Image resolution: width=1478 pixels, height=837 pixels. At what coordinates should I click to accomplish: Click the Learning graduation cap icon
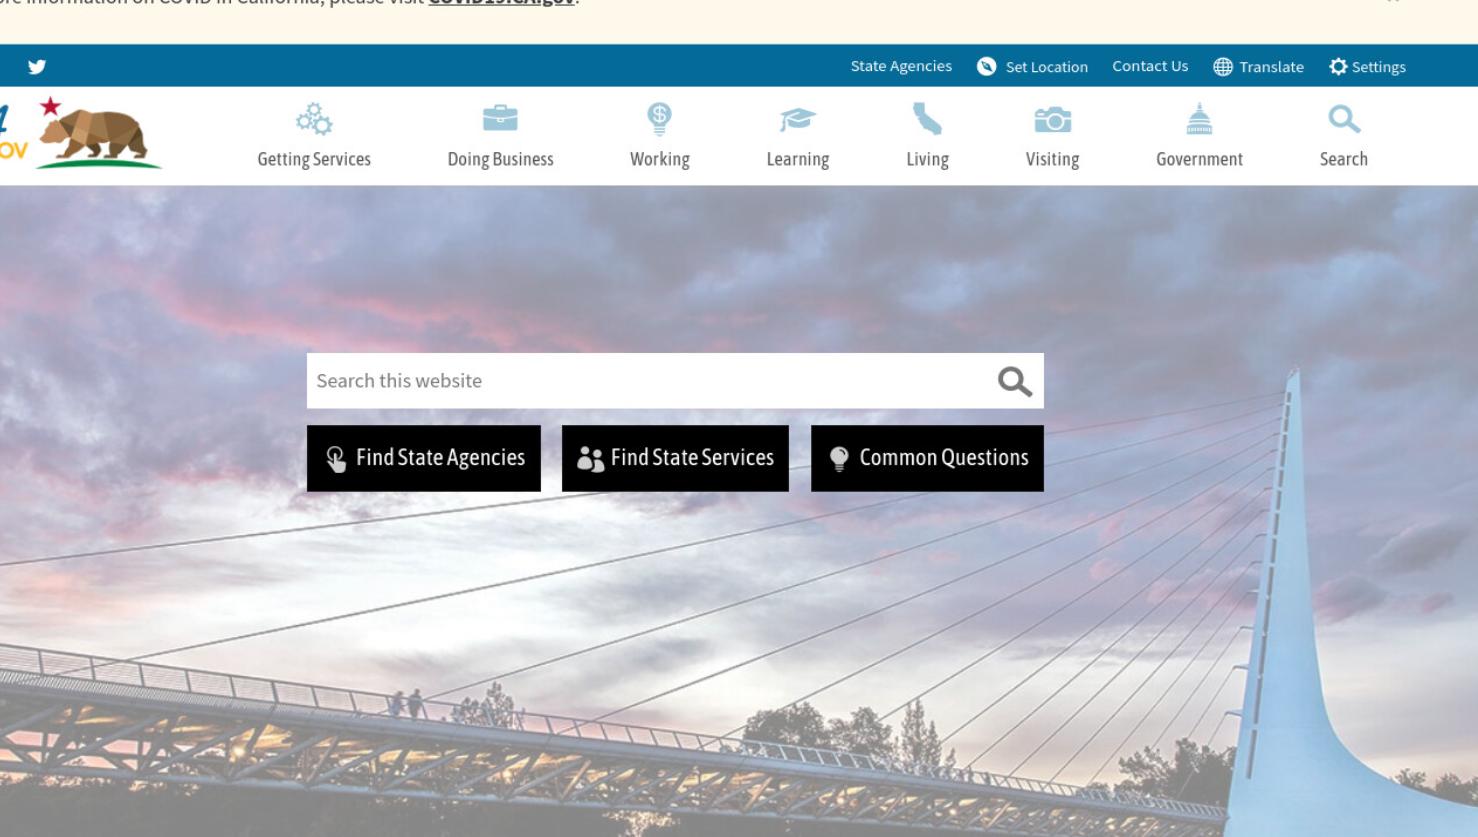pos(798,120)
